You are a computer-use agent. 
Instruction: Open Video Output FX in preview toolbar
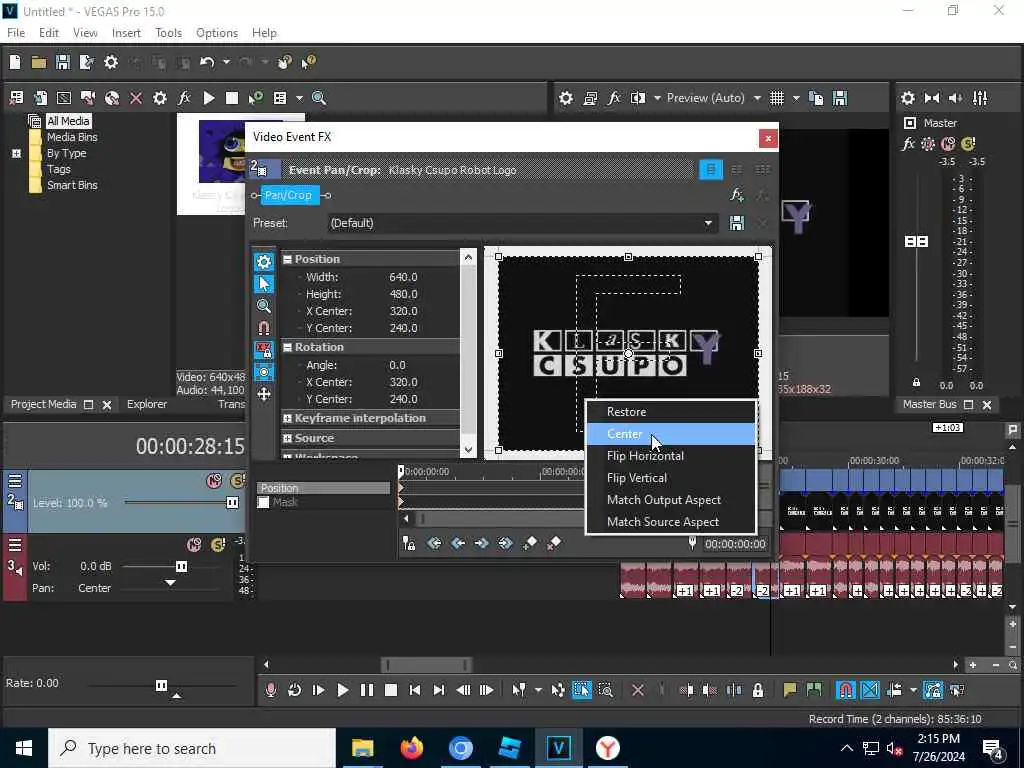point(614,98)
